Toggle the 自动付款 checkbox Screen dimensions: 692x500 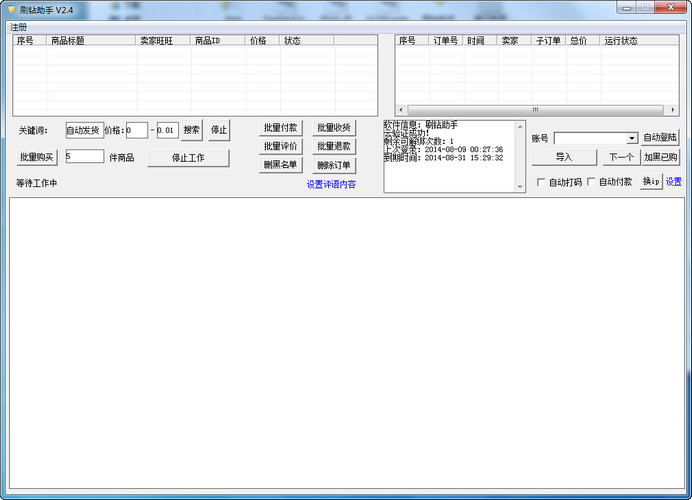point(591,182)
